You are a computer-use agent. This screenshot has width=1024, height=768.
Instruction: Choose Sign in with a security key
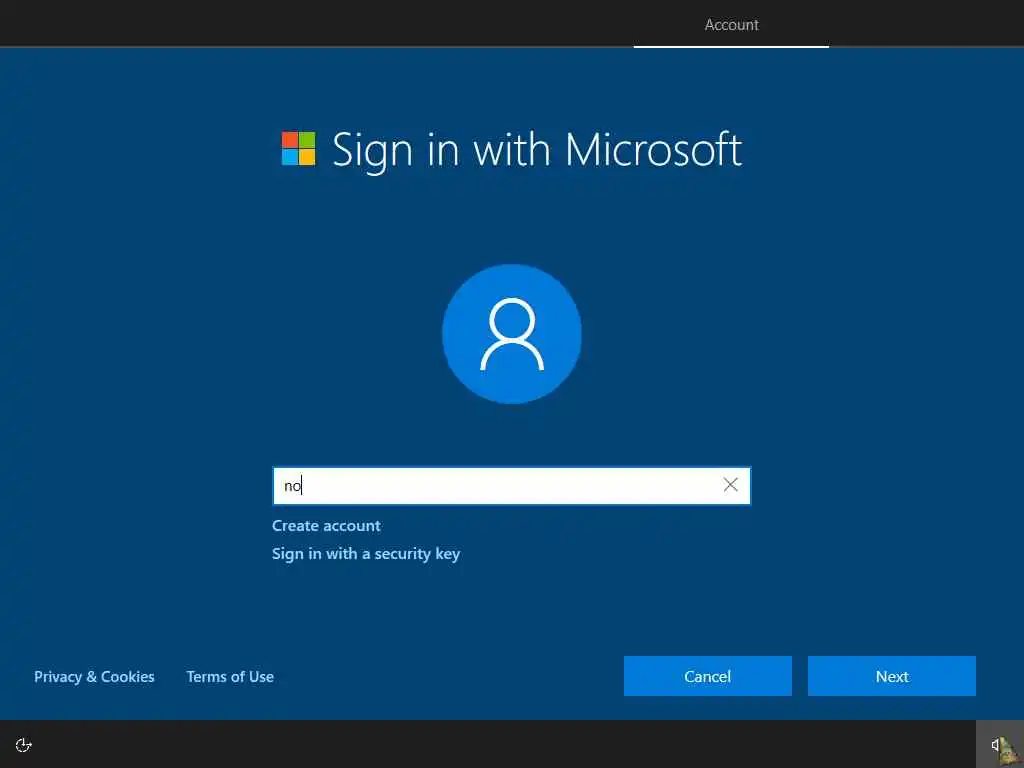(366, 554)
